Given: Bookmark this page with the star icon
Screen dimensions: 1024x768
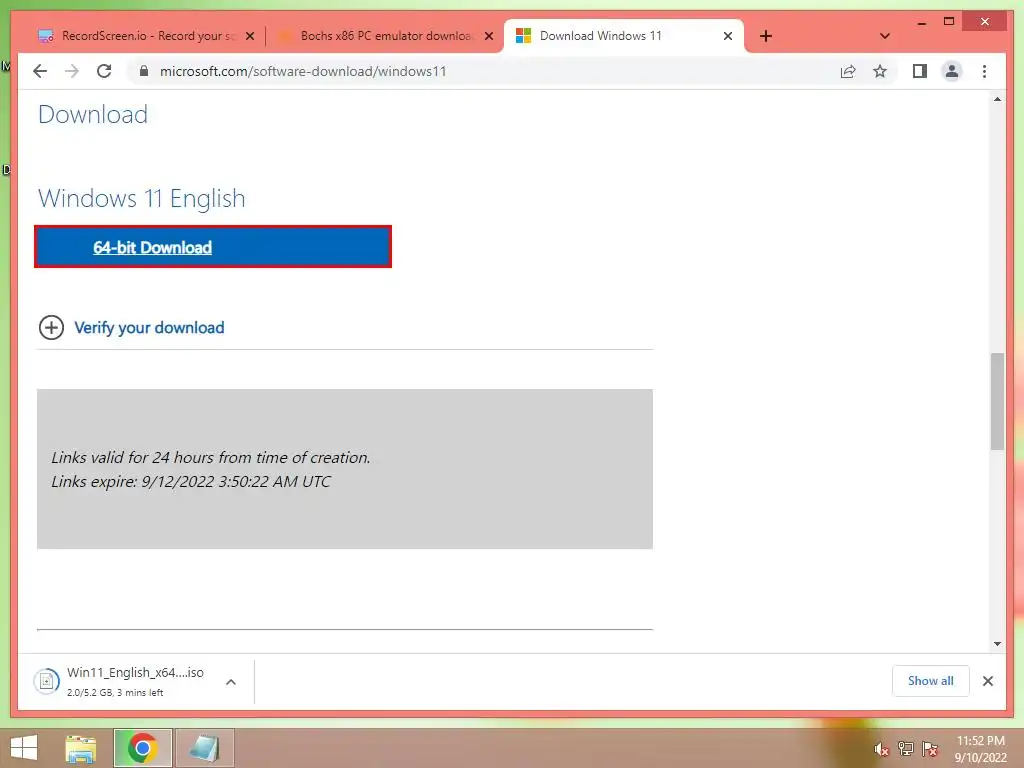Looking at the screenshot, I should (880, 71).
